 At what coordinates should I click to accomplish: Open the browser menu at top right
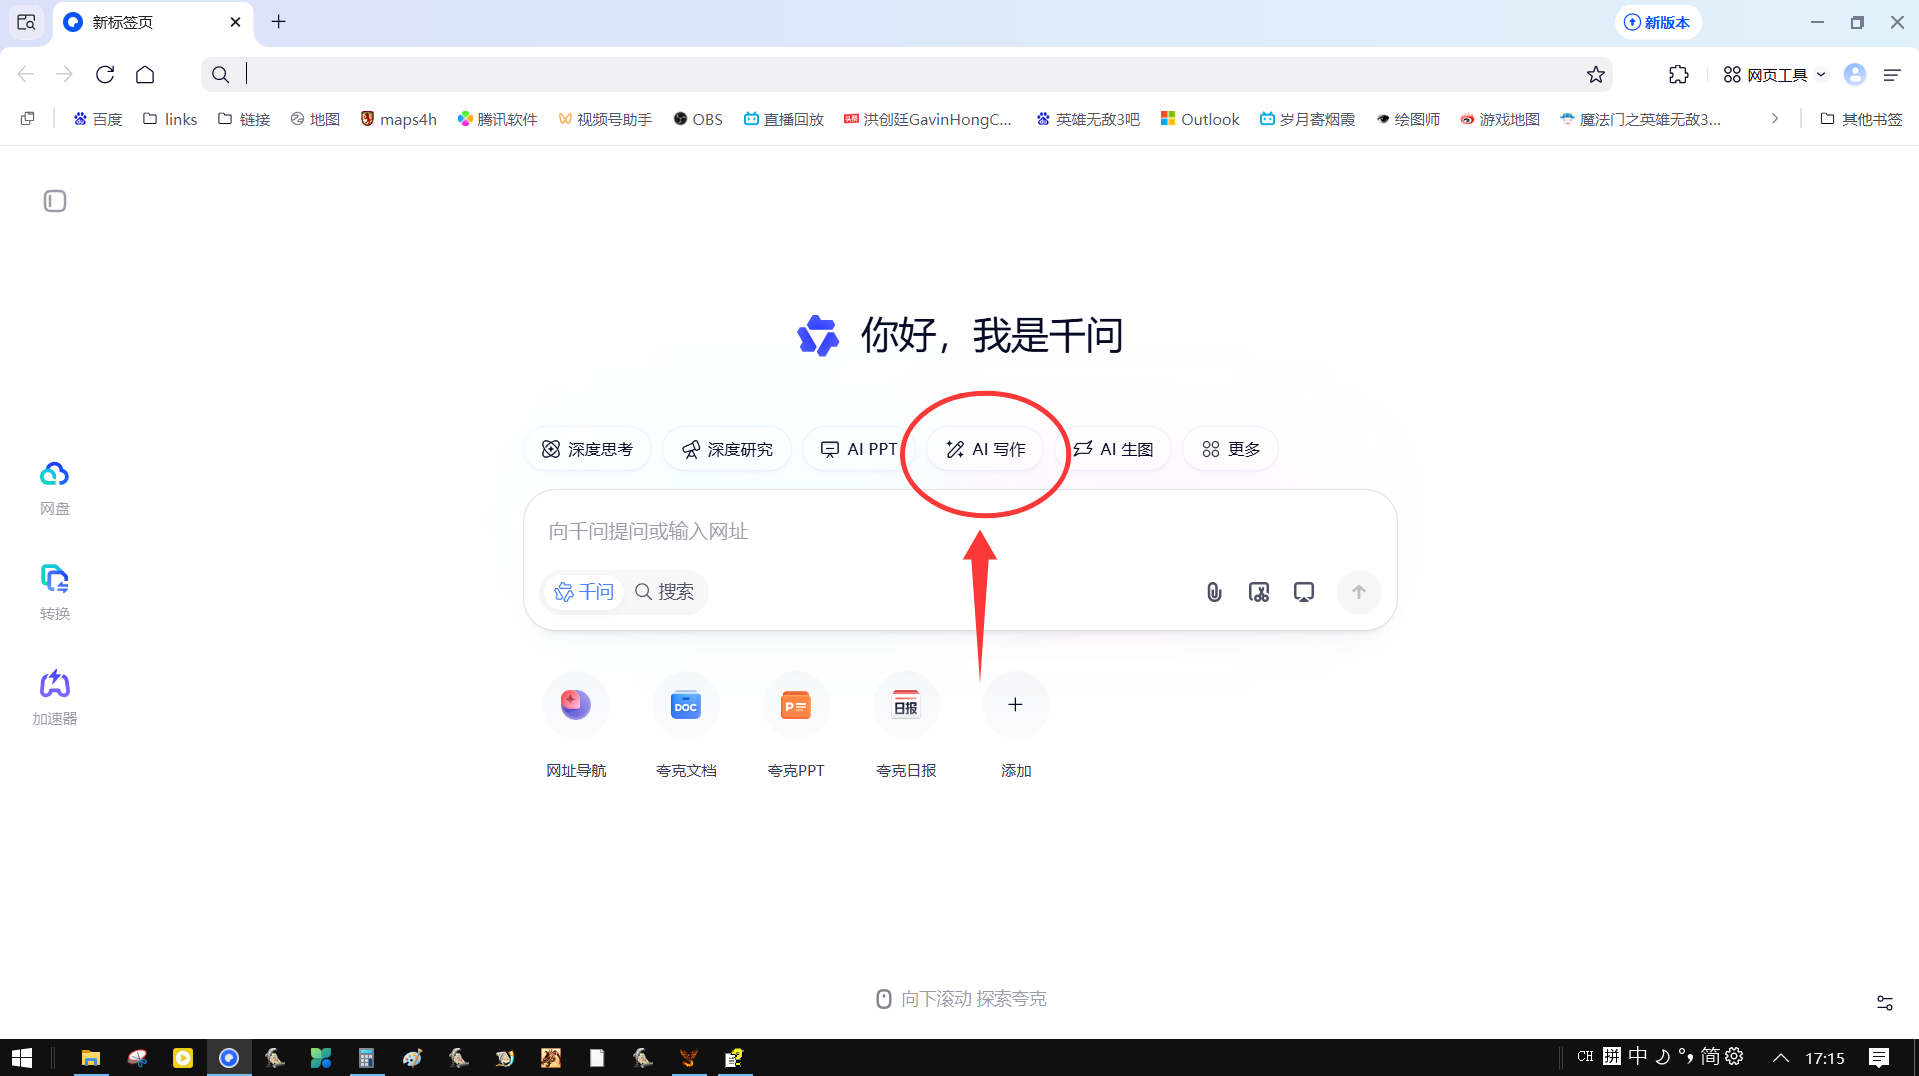coord(1892,74)
